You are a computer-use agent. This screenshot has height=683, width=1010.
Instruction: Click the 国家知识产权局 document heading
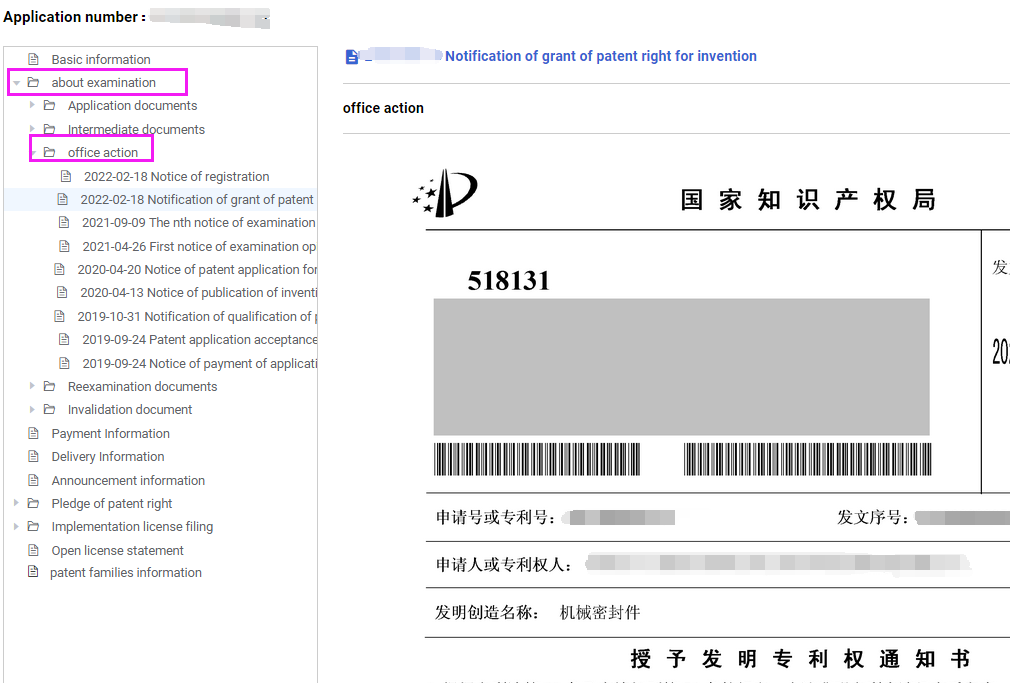tap(808, 200)
